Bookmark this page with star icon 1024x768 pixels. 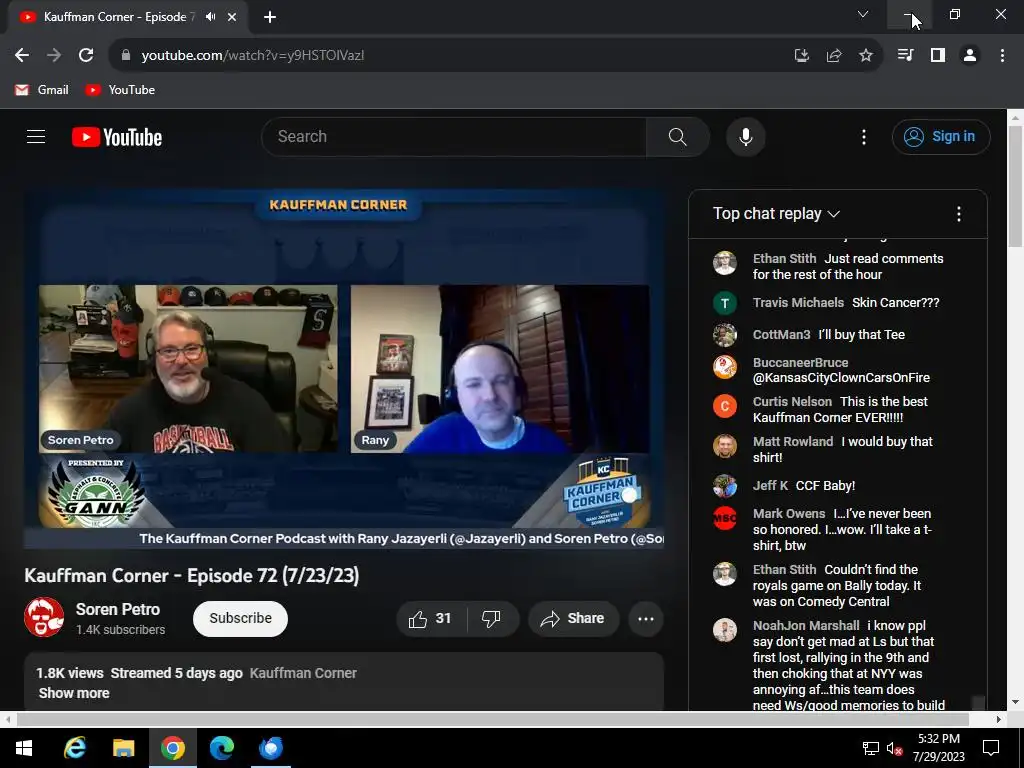(x=865, y=56)
